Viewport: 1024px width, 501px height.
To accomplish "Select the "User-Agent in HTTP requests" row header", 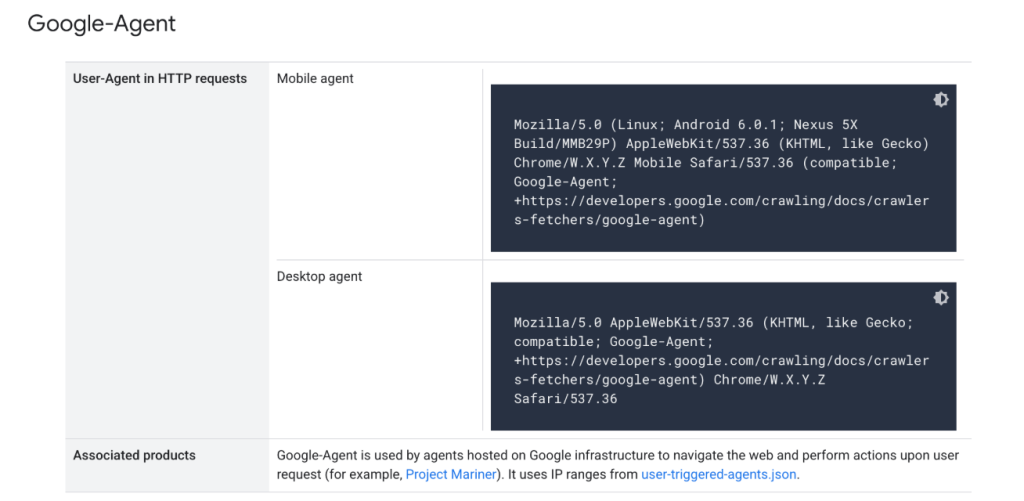I will click(x=160, y=79).
